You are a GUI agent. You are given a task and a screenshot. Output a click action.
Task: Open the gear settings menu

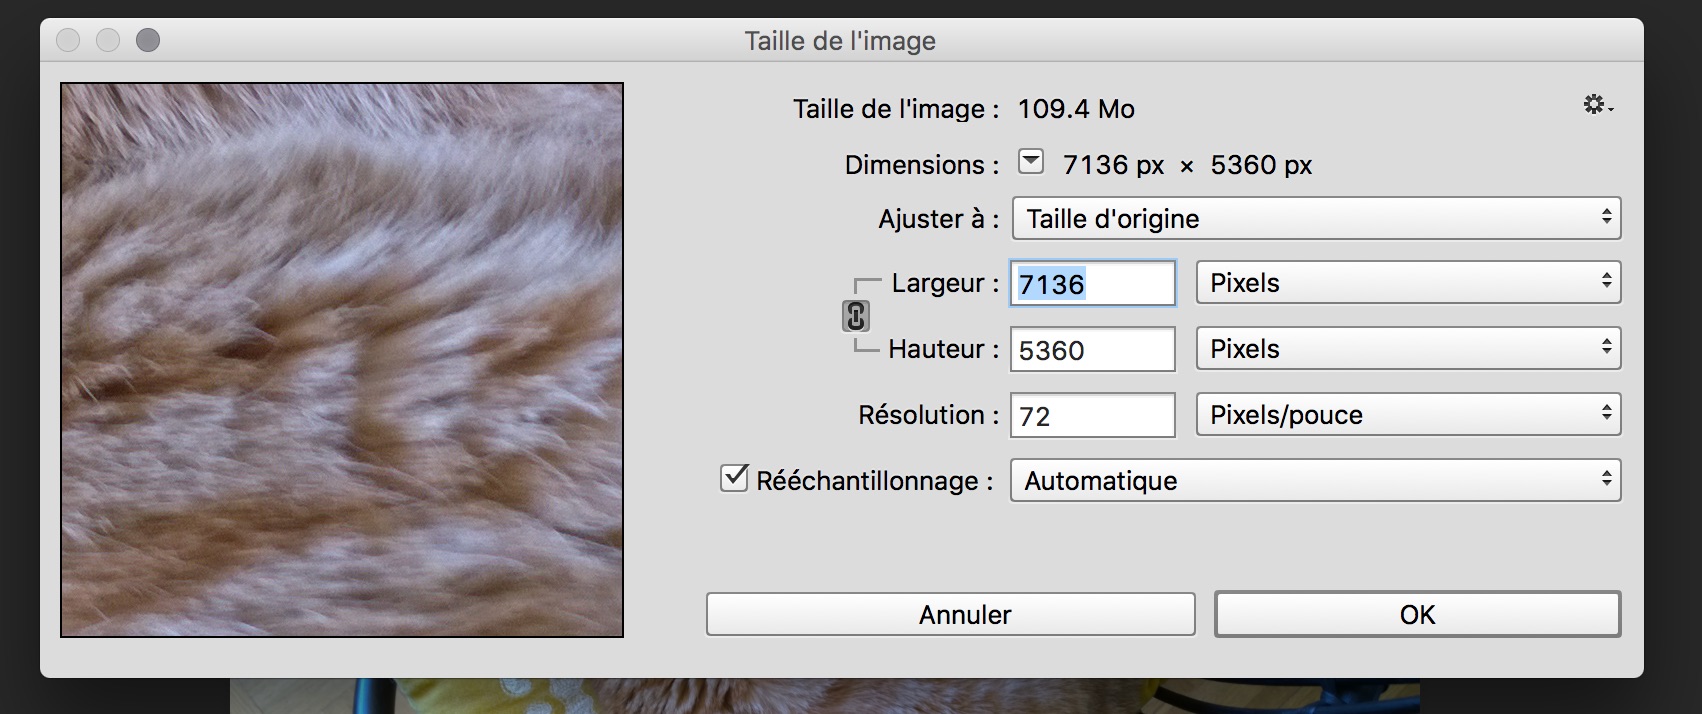(1596, 105)
